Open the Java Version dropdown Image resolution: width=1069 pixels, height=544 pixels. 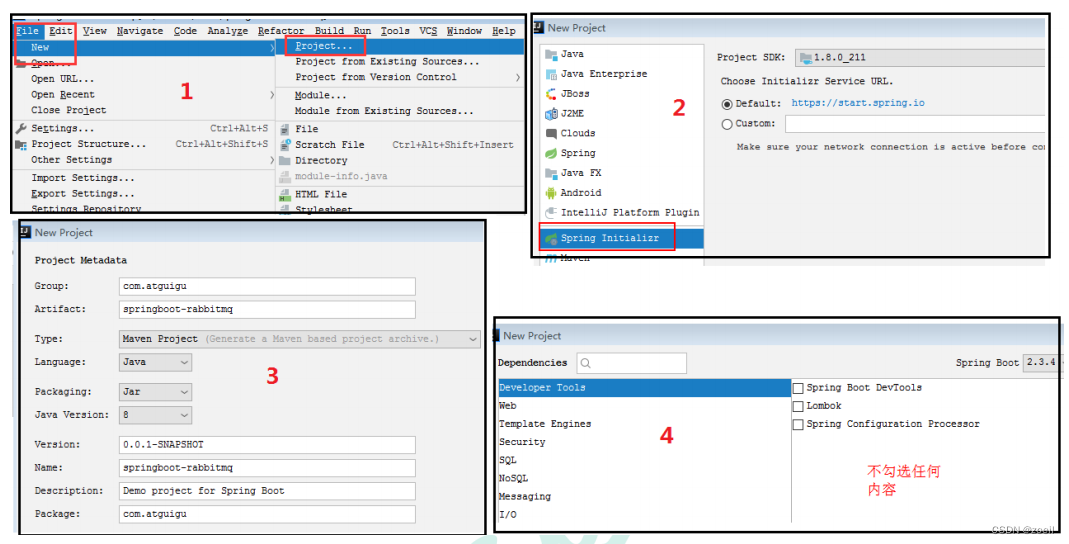155,414
